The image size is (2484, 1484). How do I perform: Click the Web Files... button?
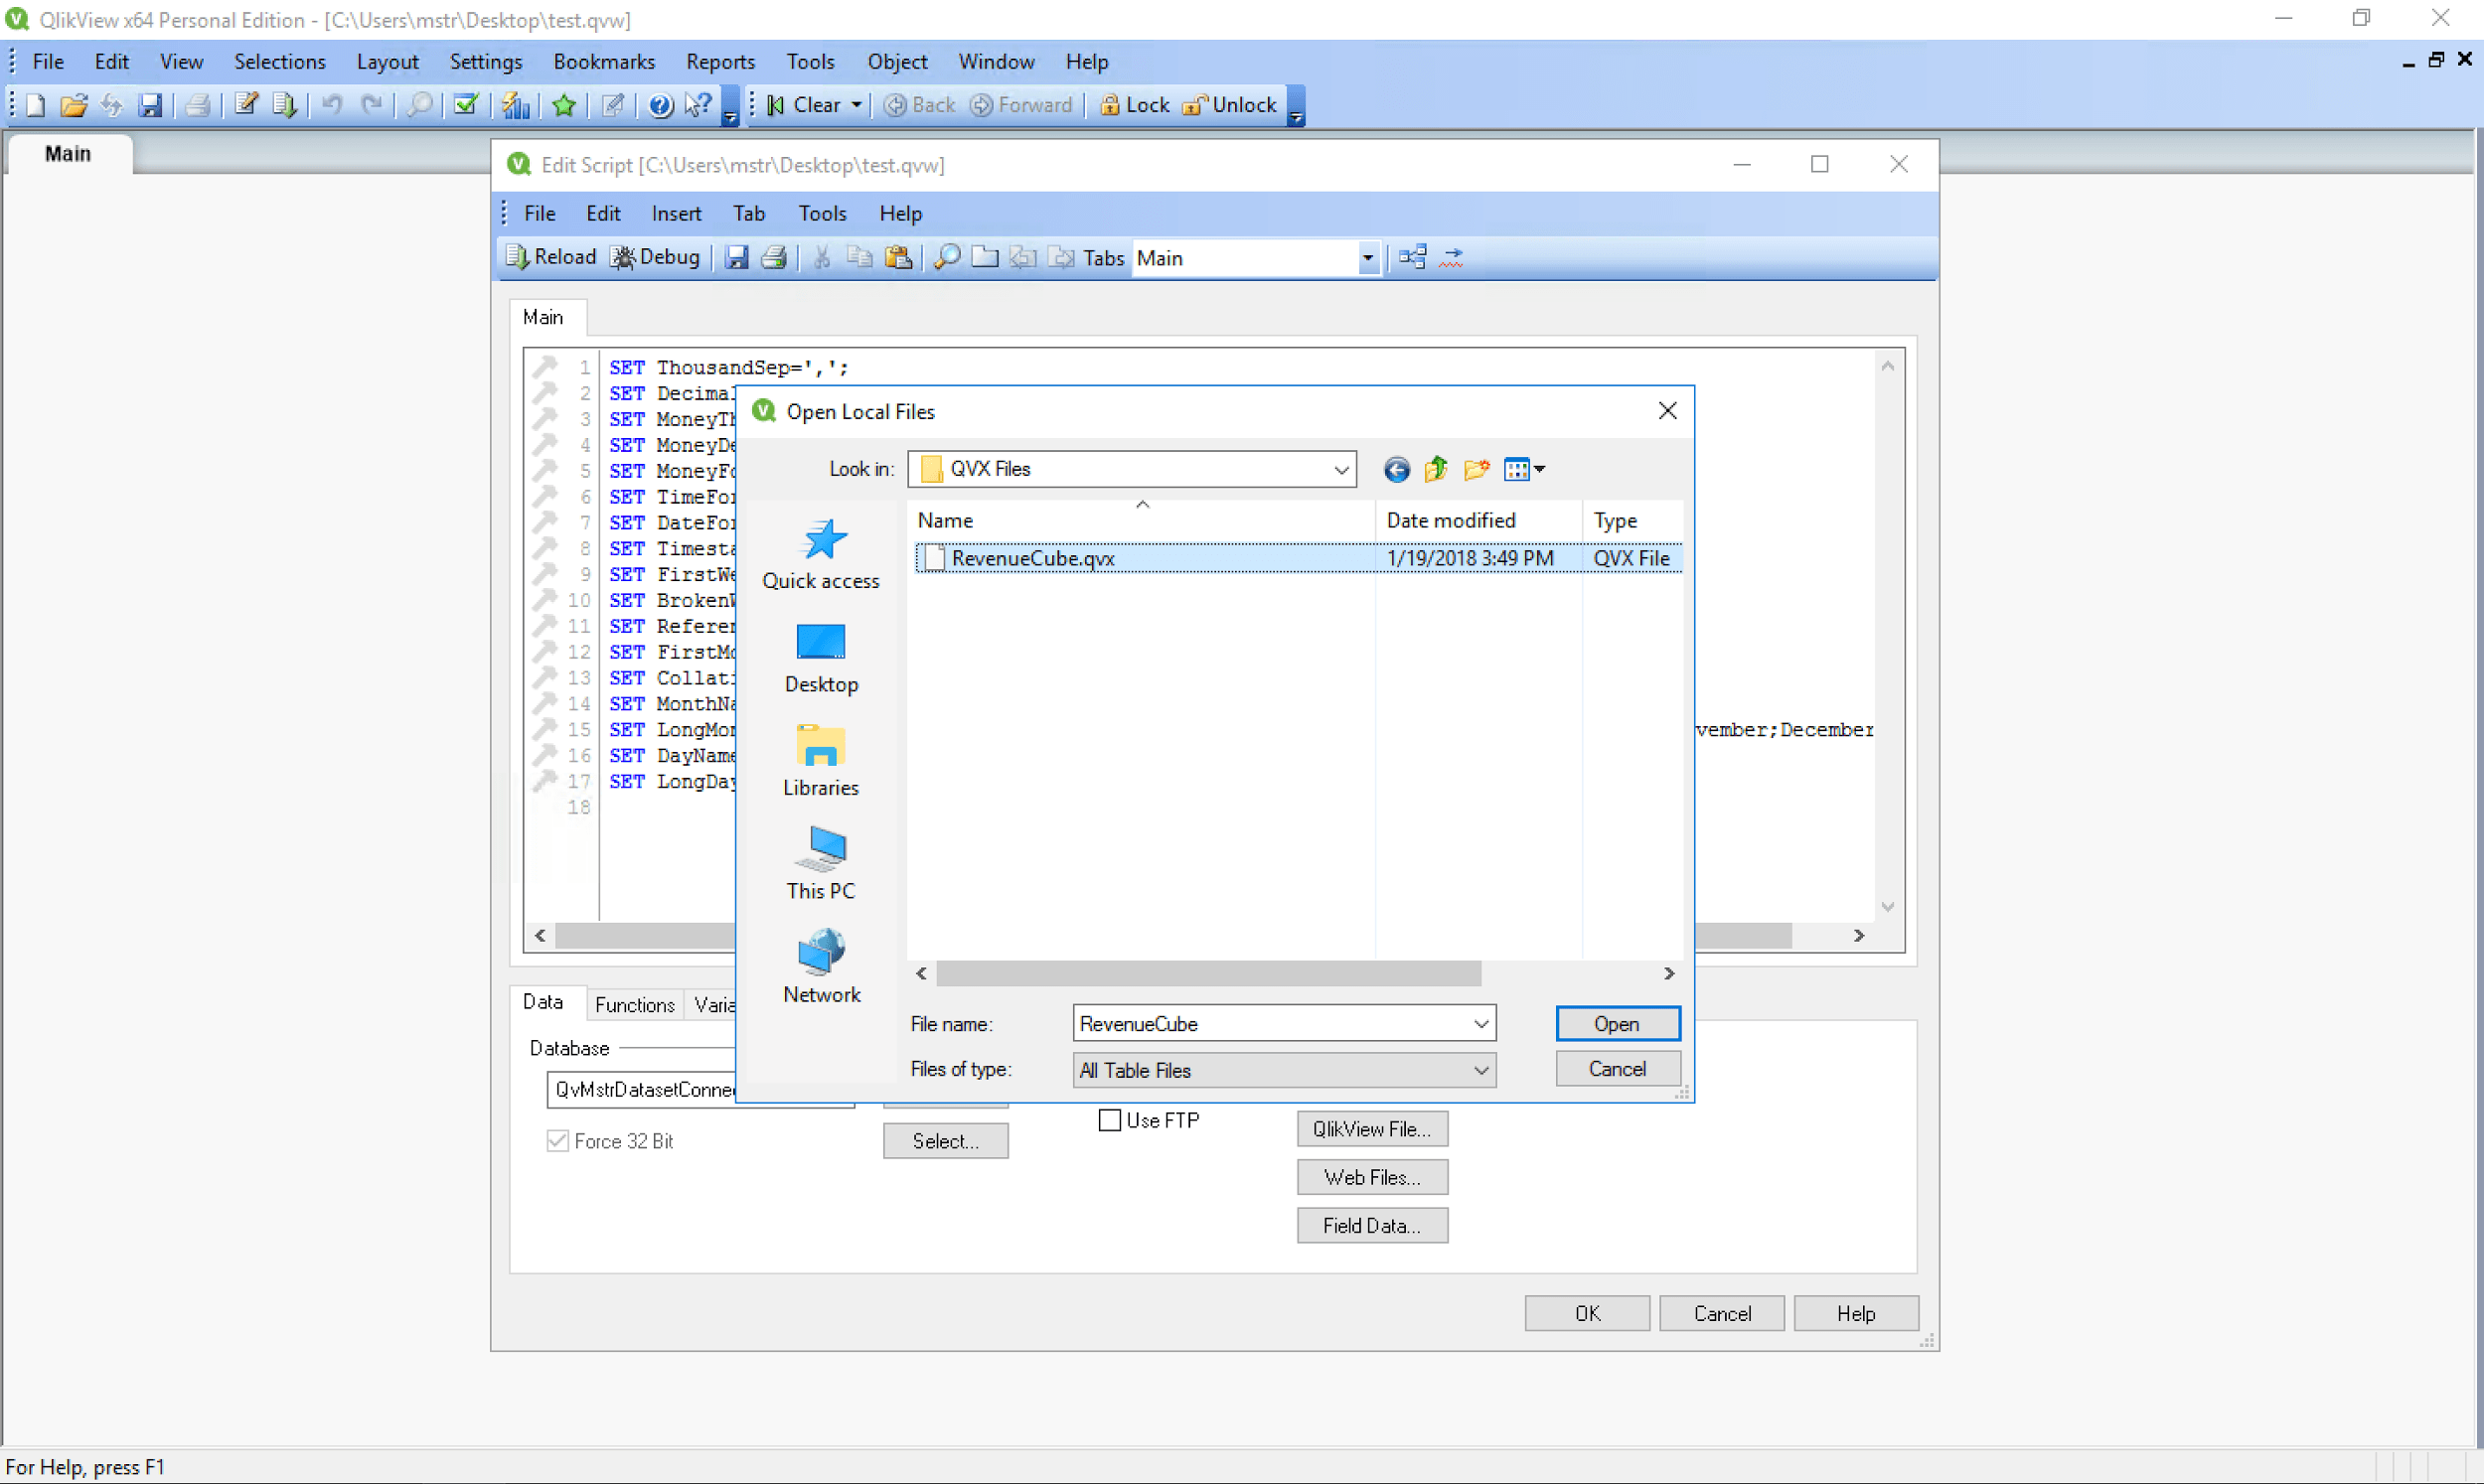pyautogui.click(x=1371, y=1177)
